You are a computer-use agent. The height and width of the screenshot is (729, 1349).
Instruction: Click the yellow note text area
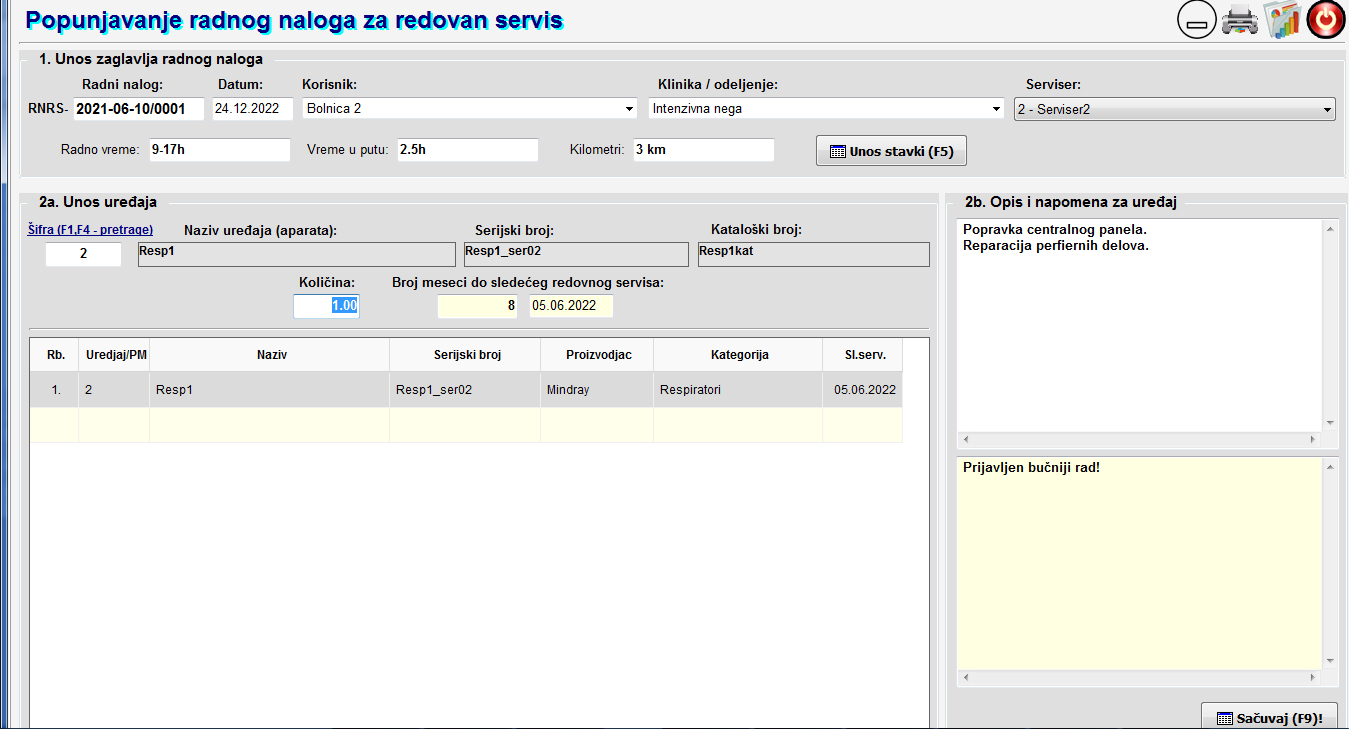coord(1139,564)
